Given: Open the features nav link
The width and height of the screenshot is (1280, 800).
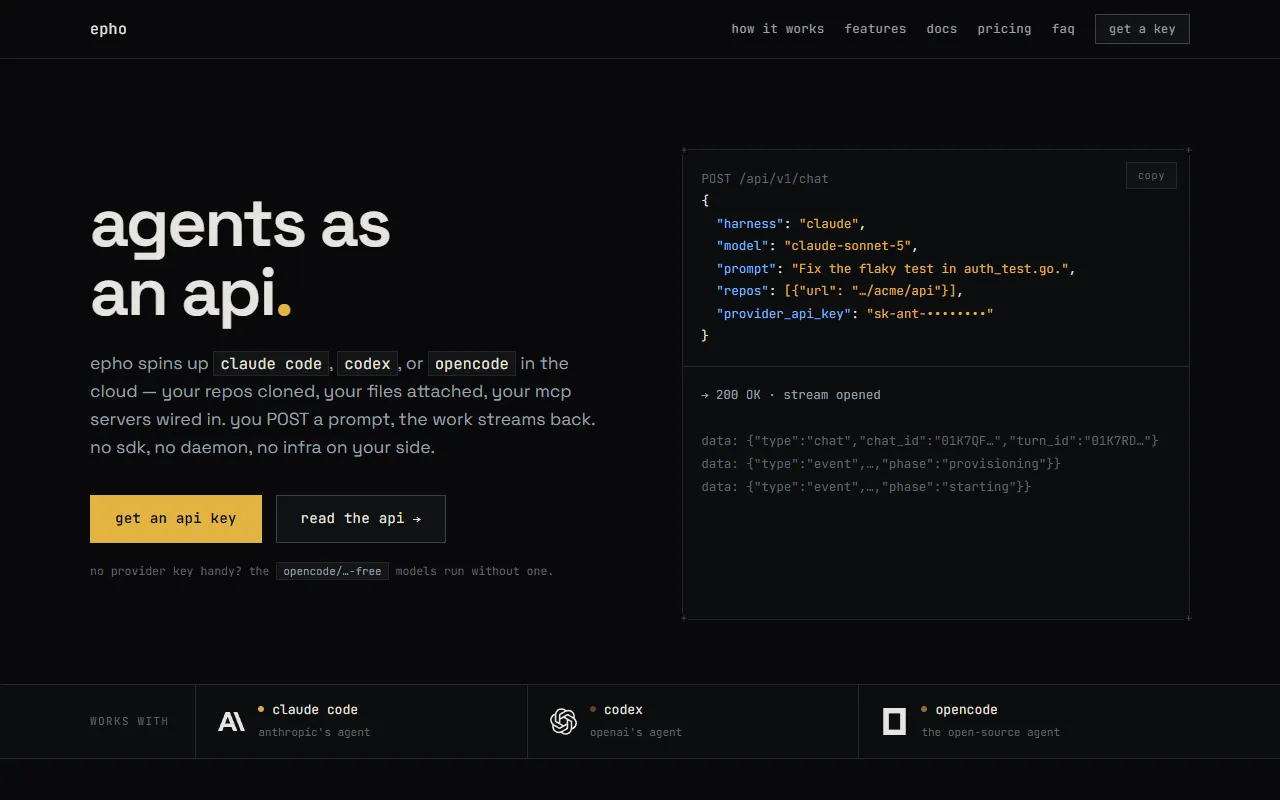Looking at the screenshot, I should click(x=875, y=29).
